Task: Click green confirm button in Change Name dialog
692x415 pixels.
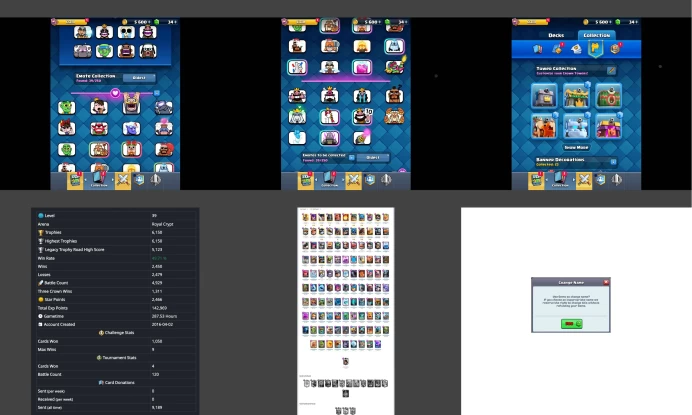Action: (572, 324)
